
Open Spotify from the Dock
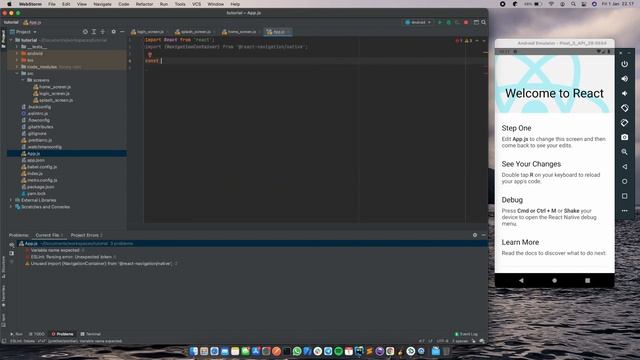tap(338, 351)
